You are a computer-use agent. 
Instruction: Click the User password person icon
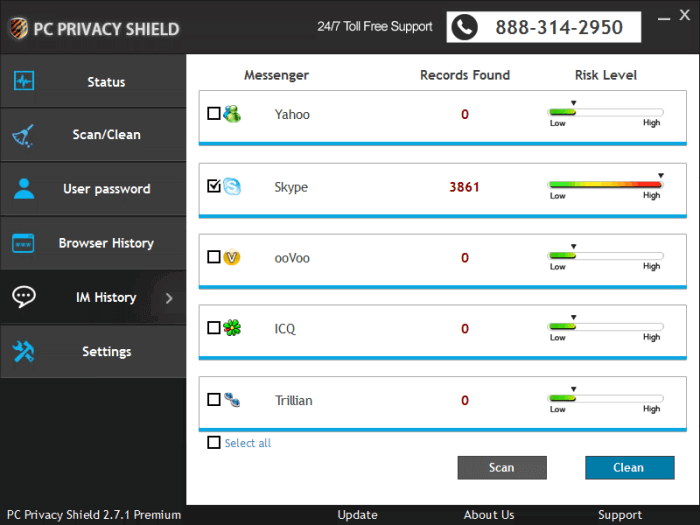(x=24, y=188)
